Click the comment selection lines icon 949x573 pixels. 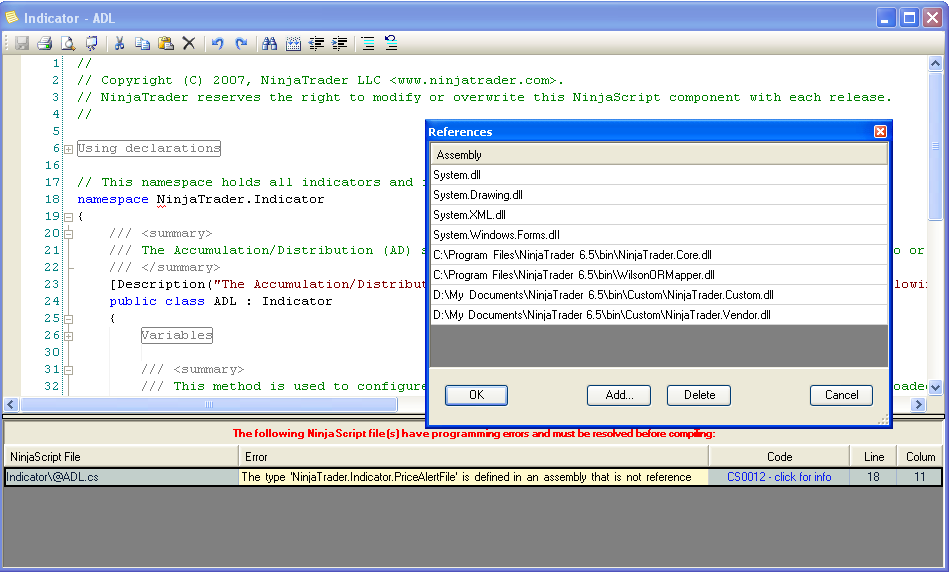367,43
